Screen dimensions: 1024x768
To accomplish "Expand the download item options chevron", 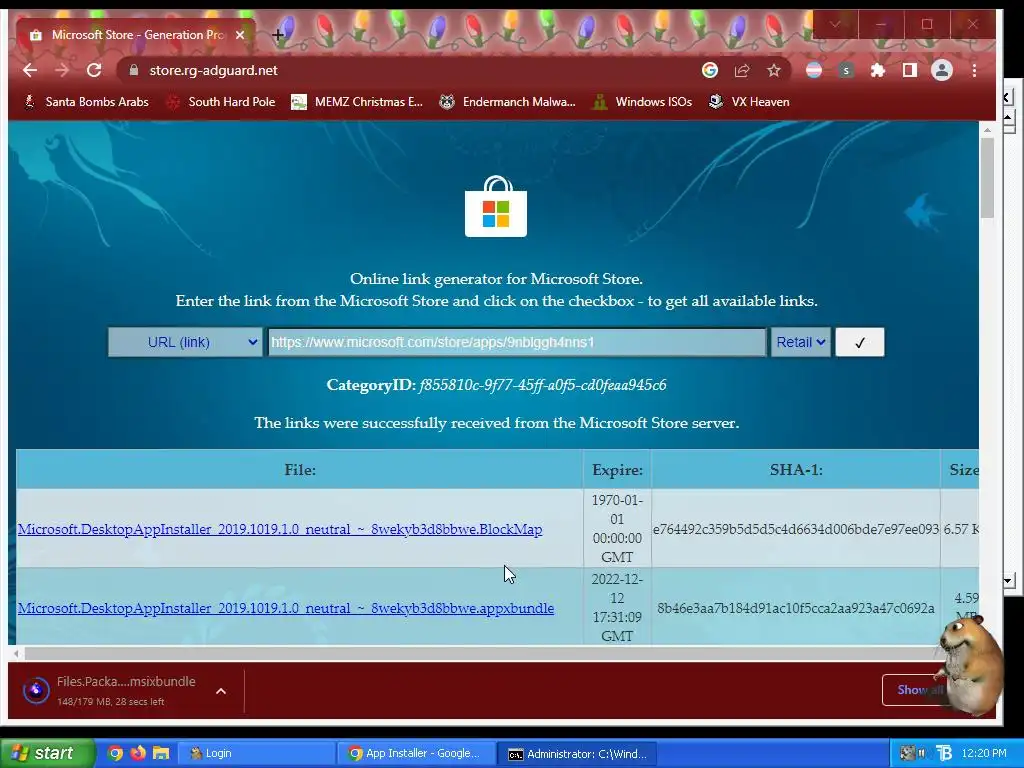I will click(x=221, y=691).
